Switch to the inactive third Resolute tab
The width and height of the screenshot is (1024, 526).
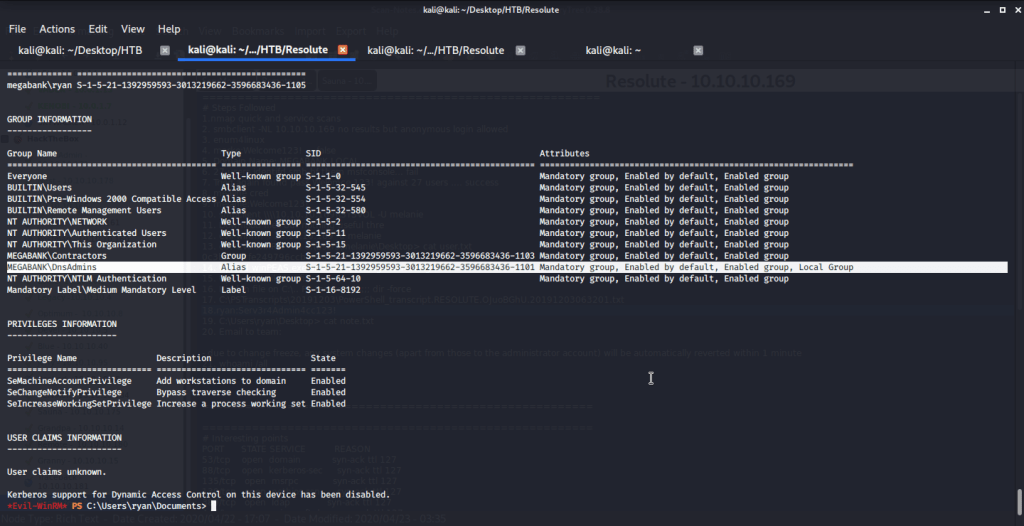(x=435, y=50)
